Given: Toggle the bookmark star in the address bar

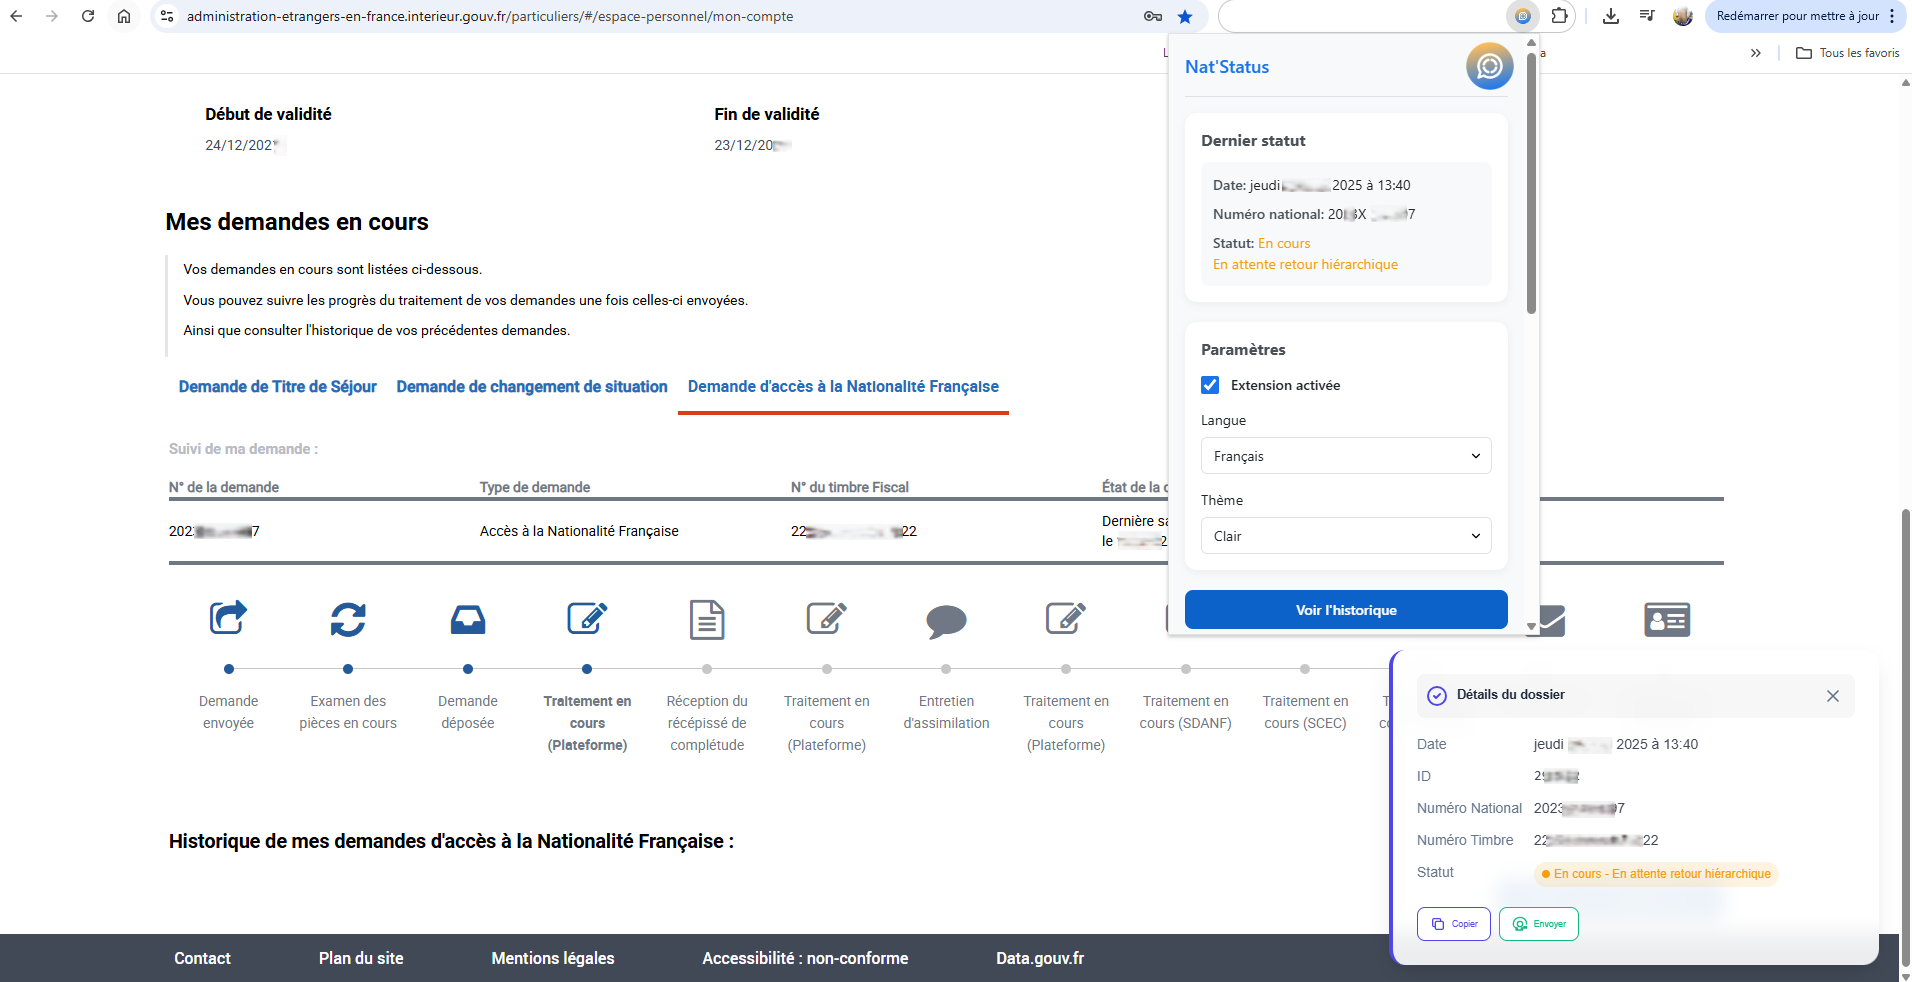Looking at the screenshot, I should 1185,16.
